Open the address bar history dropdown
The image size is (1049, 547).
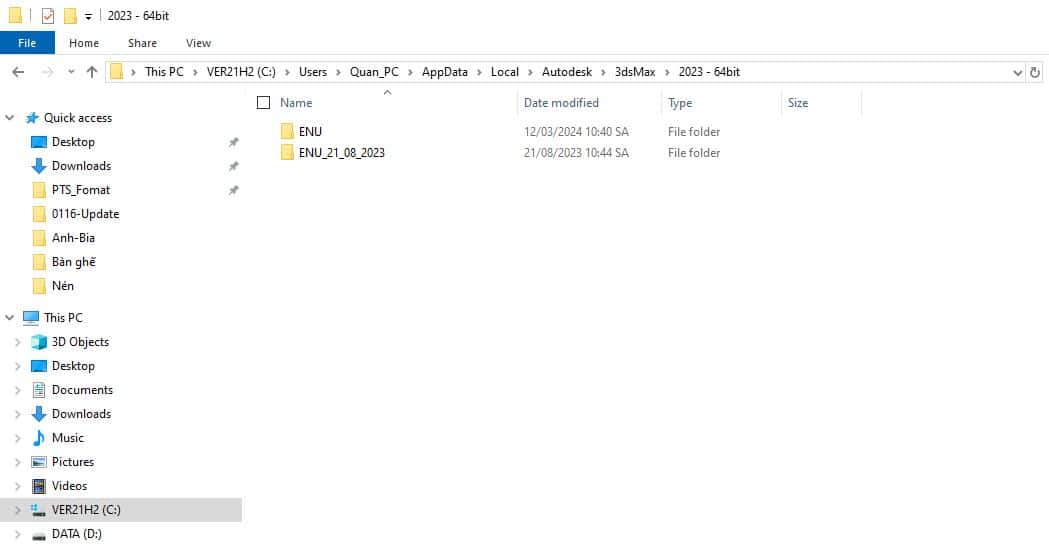pos(1018,72)
